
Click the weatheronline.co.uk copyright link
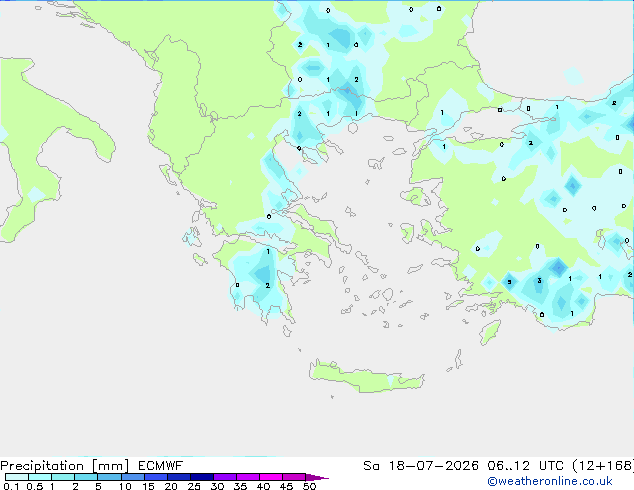(x=549, y=481)
